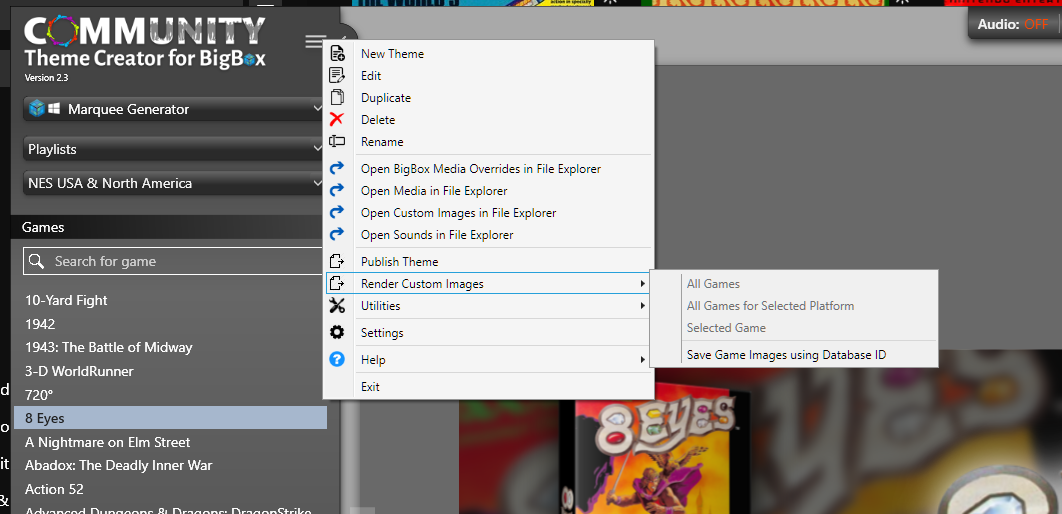This screenshot has height=514, width=1062.
Task: Open the Playlists dropdown
Action: coord(173,149)
